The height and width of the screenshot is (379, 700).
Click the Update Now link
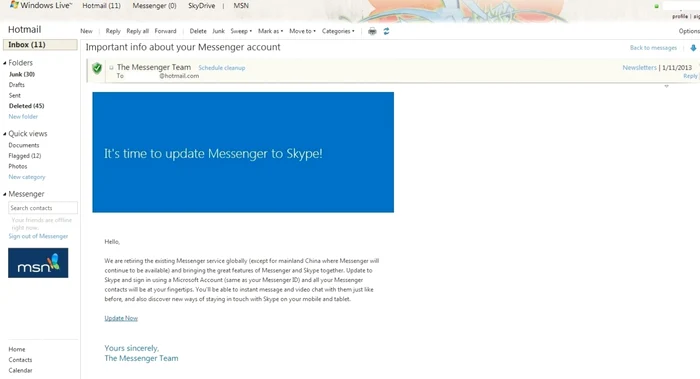(121, 318)
